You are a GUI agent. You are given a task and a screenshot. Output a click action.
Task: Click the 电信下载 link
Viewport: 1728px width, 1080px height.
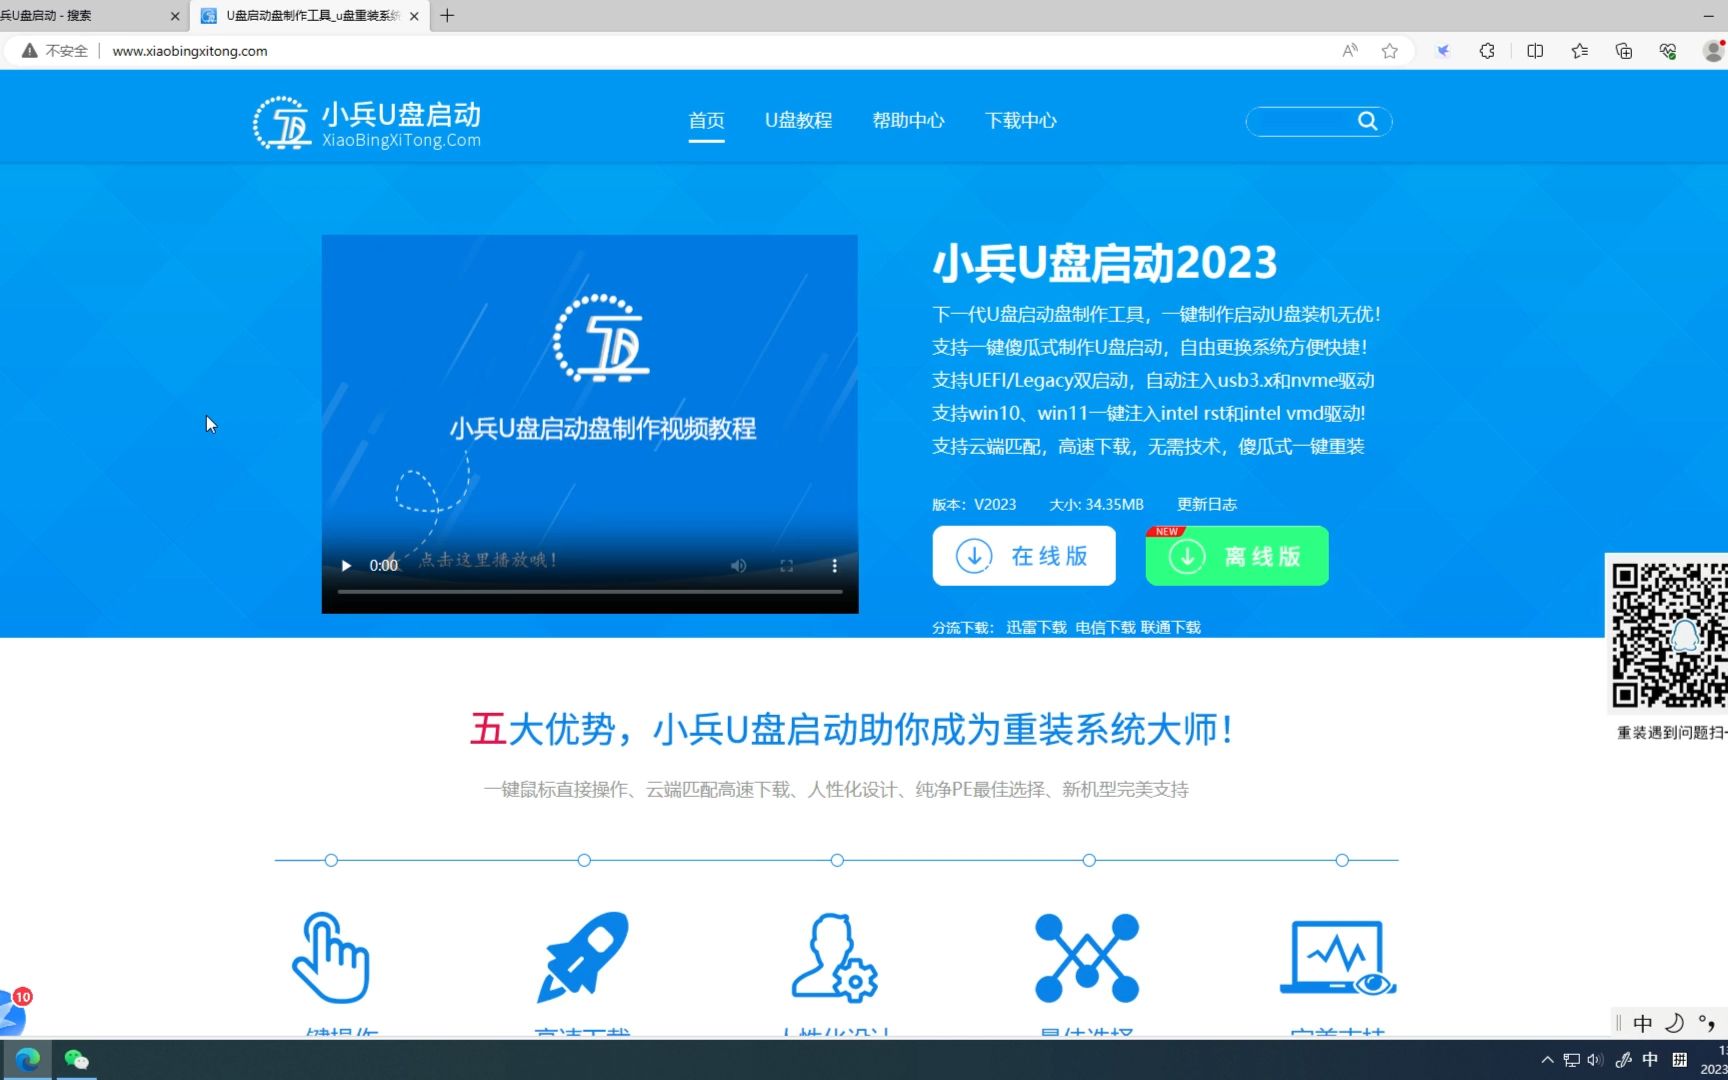(x=1105, y=628)
